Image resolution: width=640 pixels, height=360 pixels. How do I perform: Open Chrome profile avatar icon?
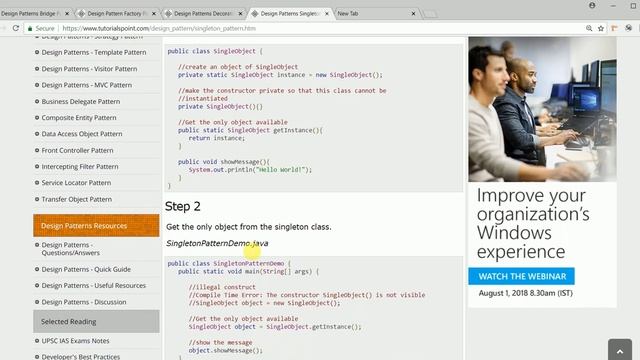point(592,5)
